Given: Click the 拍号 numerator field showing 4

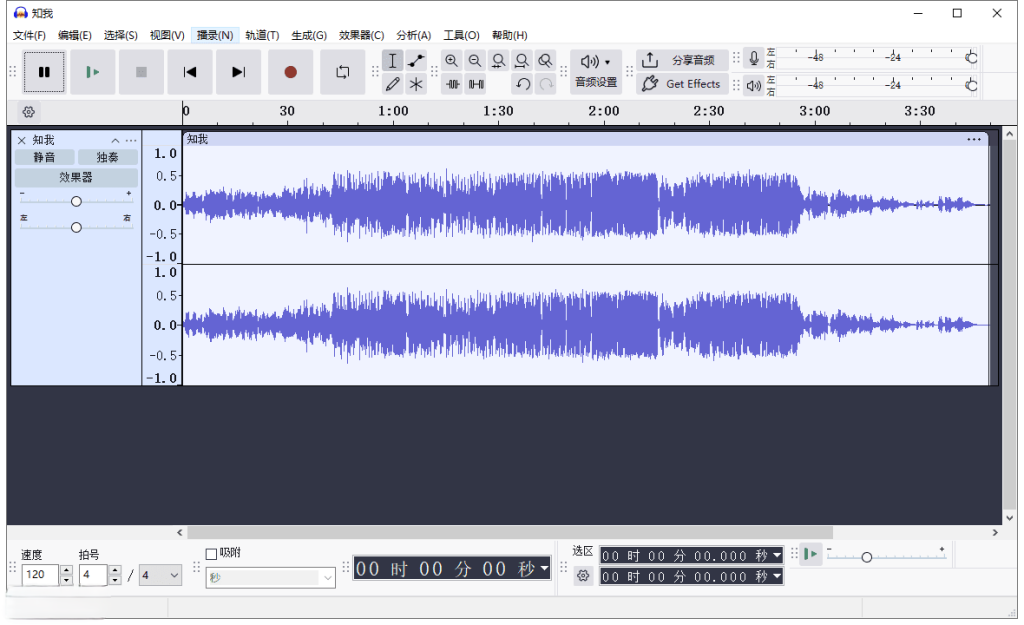Looking at the screenshot, I should (93, 575).
